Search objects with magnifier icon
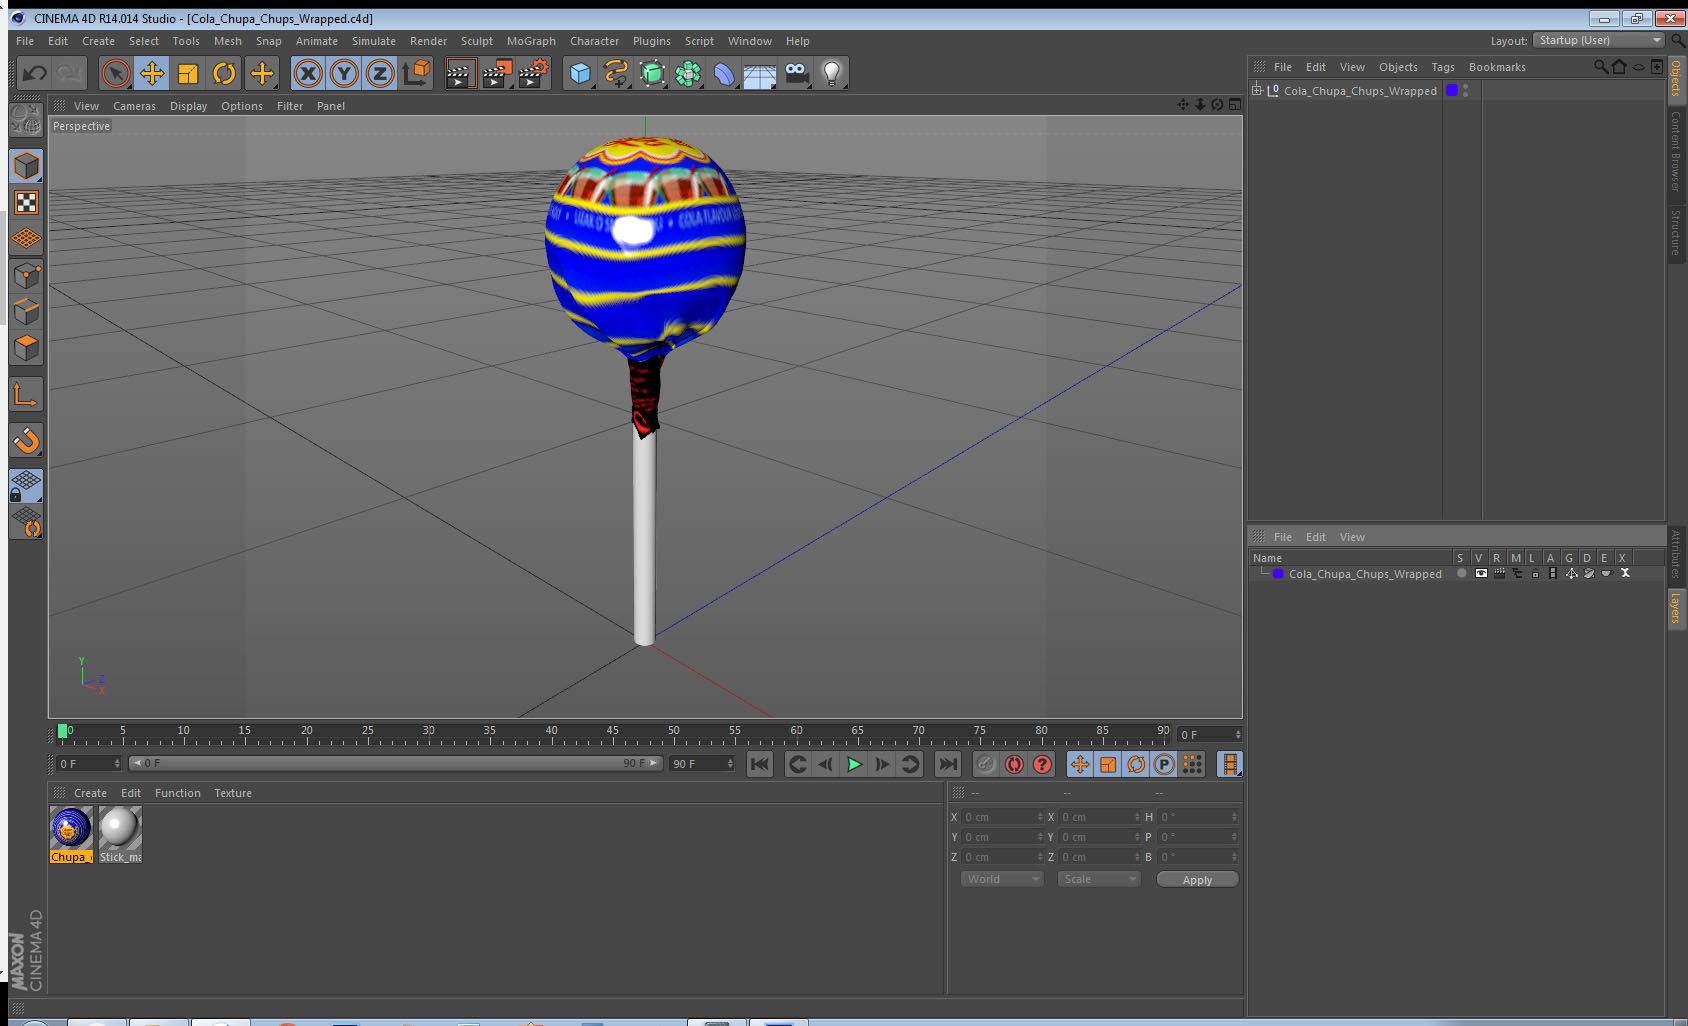This screenshot has width=1688, height=1026. 1600,67
